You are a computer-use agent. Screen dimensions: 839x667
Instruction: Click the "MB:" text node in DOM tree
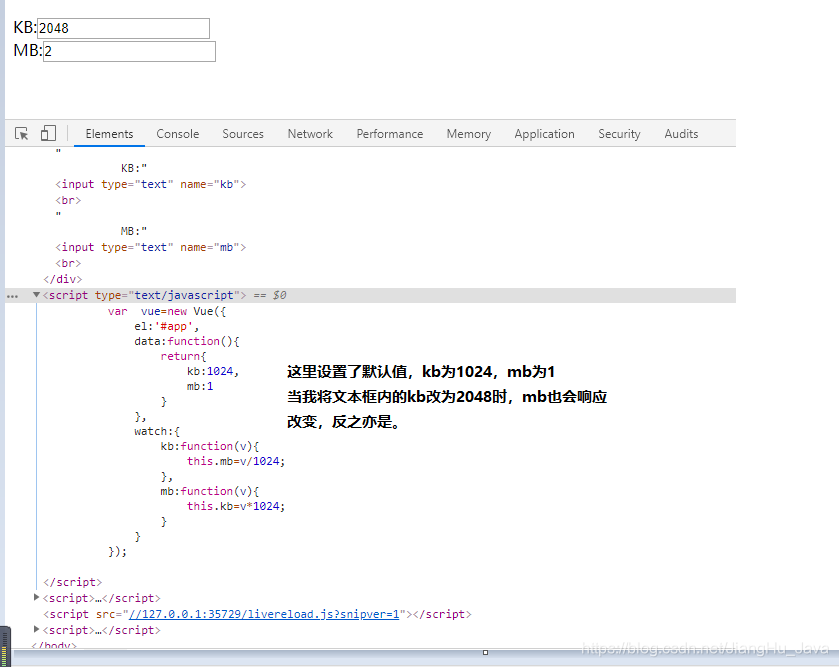134,231
